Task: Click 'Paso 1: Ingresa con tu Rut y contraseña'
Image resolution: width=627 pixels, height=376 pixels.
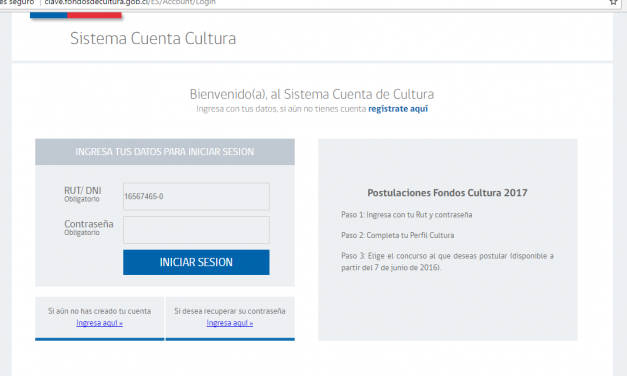Action: [407, 215]
